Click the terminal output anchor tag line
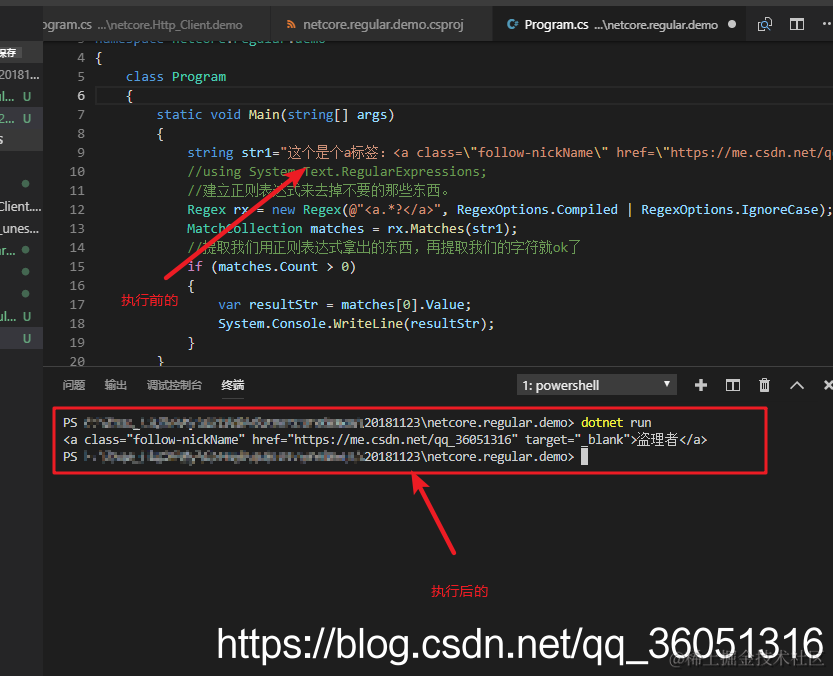 385,440
